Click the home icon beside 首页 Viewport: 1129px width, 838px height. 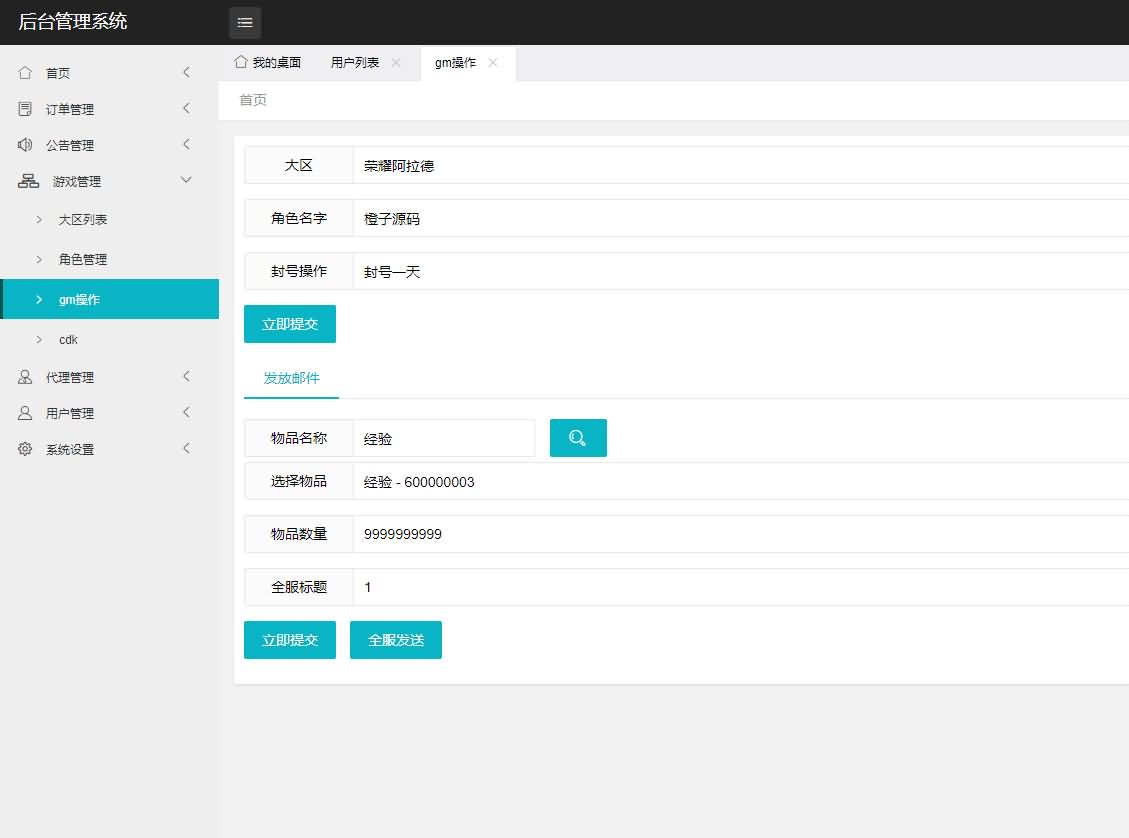point(25,73)
